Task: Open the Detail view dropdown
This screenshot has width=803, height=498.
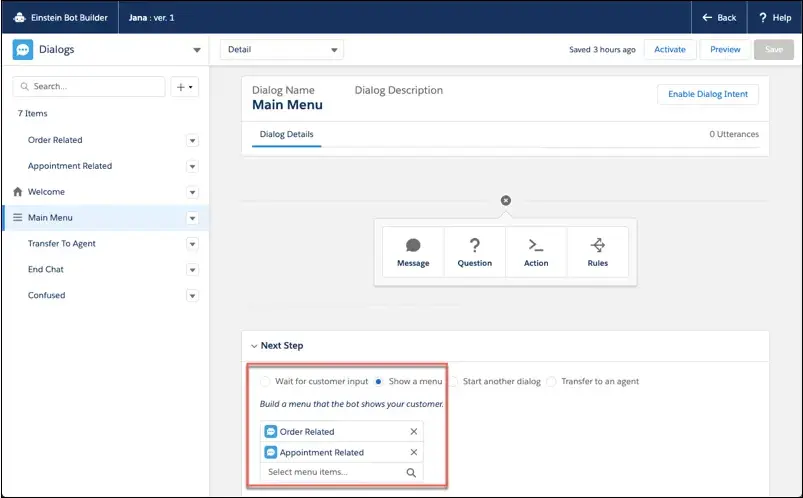Action: (x=281, y=49)
